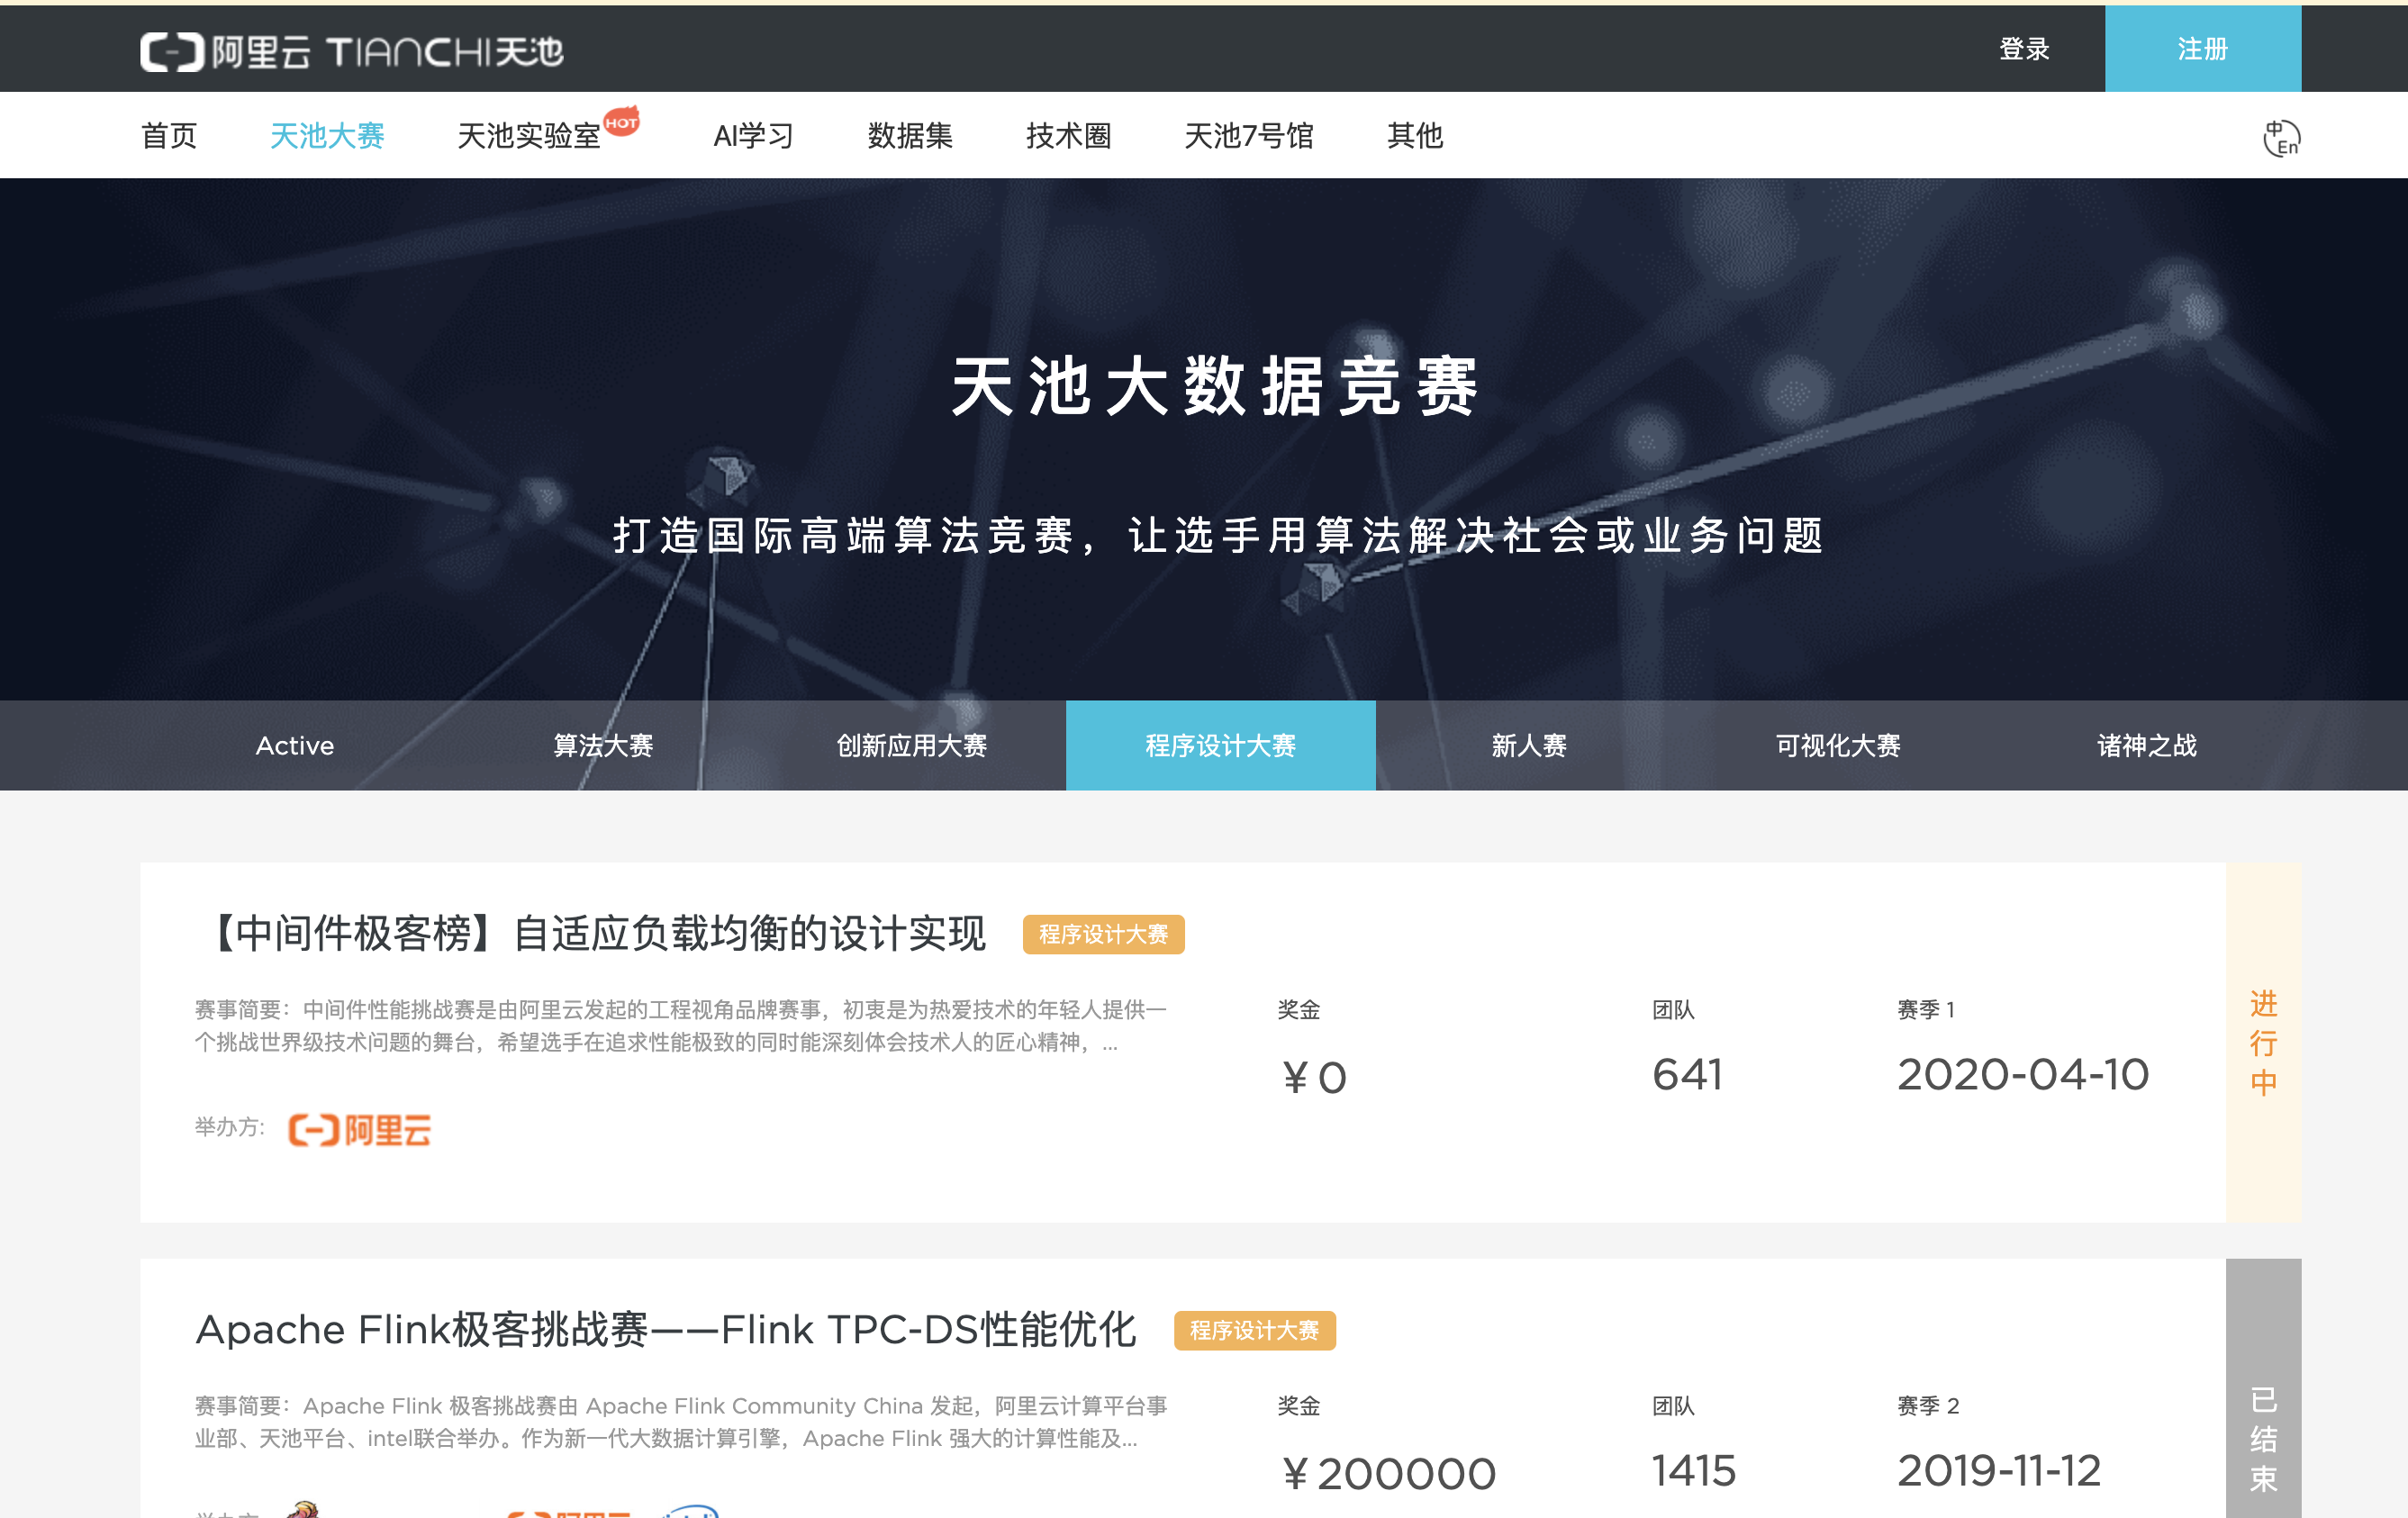Select the 算法大赛 tab
Viewport: 2408px width, 1518px height.
point(603,746)
